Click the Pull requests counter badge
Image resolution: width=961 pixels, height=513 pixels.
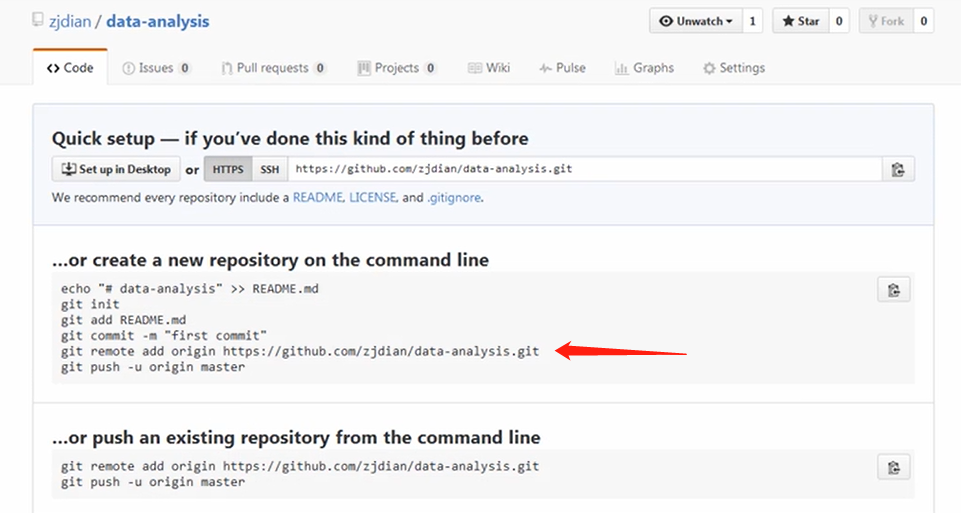320,68
